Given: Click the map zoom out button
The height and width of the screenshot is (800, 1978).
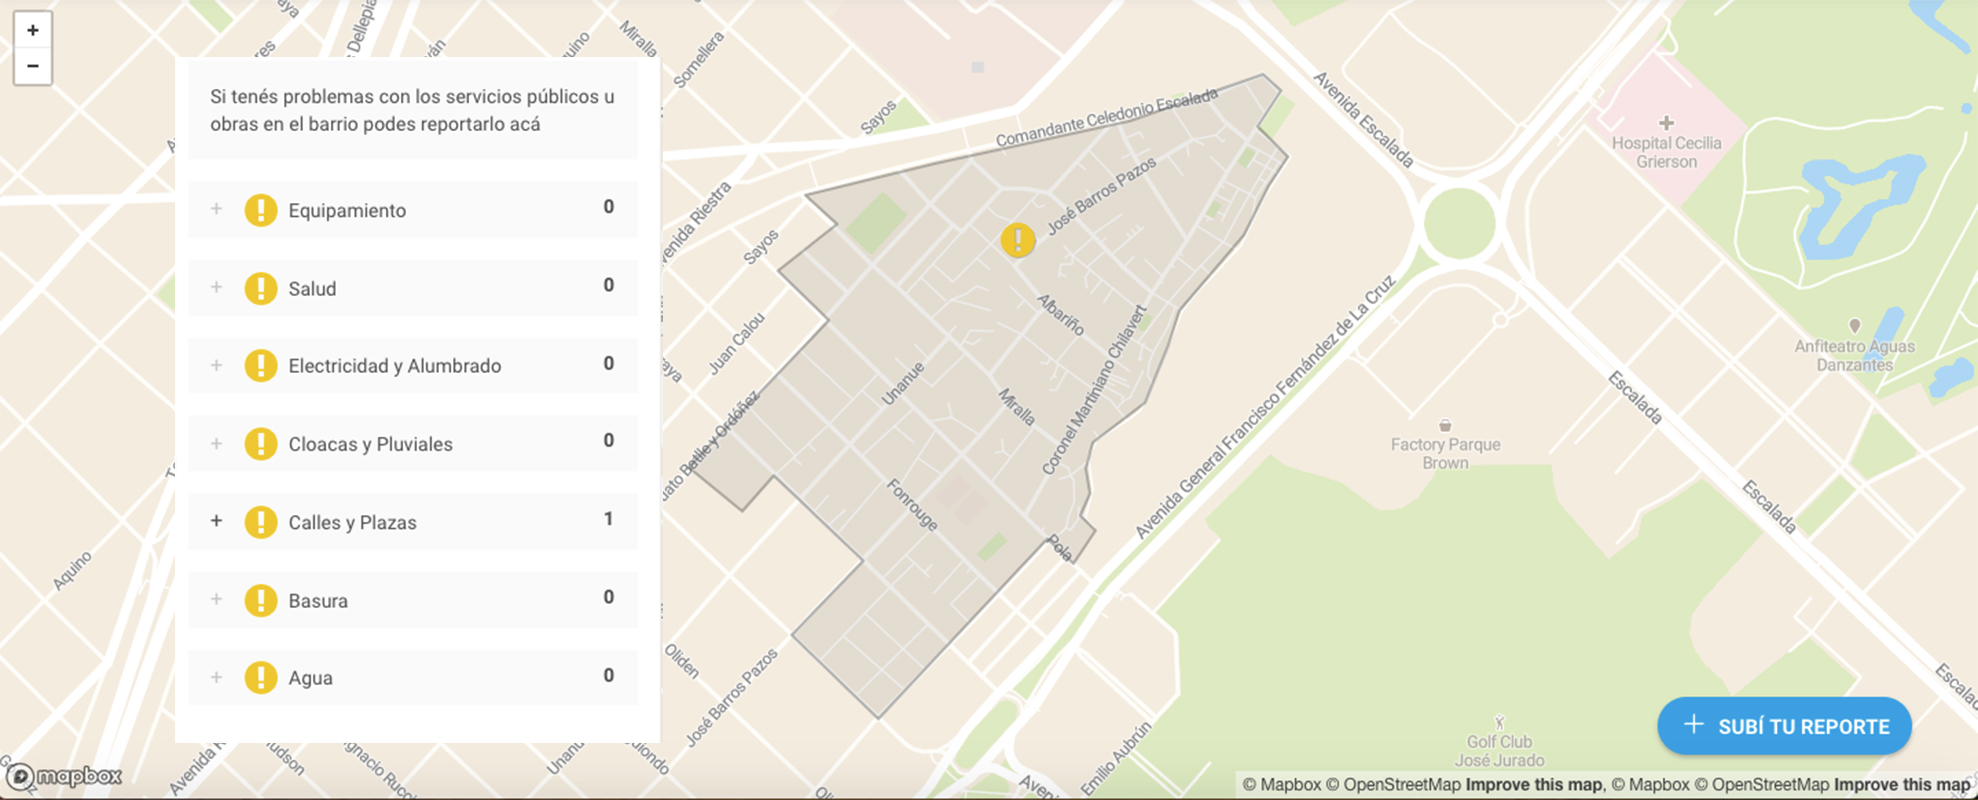Looking at the screenshot, I should click(32, 67).
